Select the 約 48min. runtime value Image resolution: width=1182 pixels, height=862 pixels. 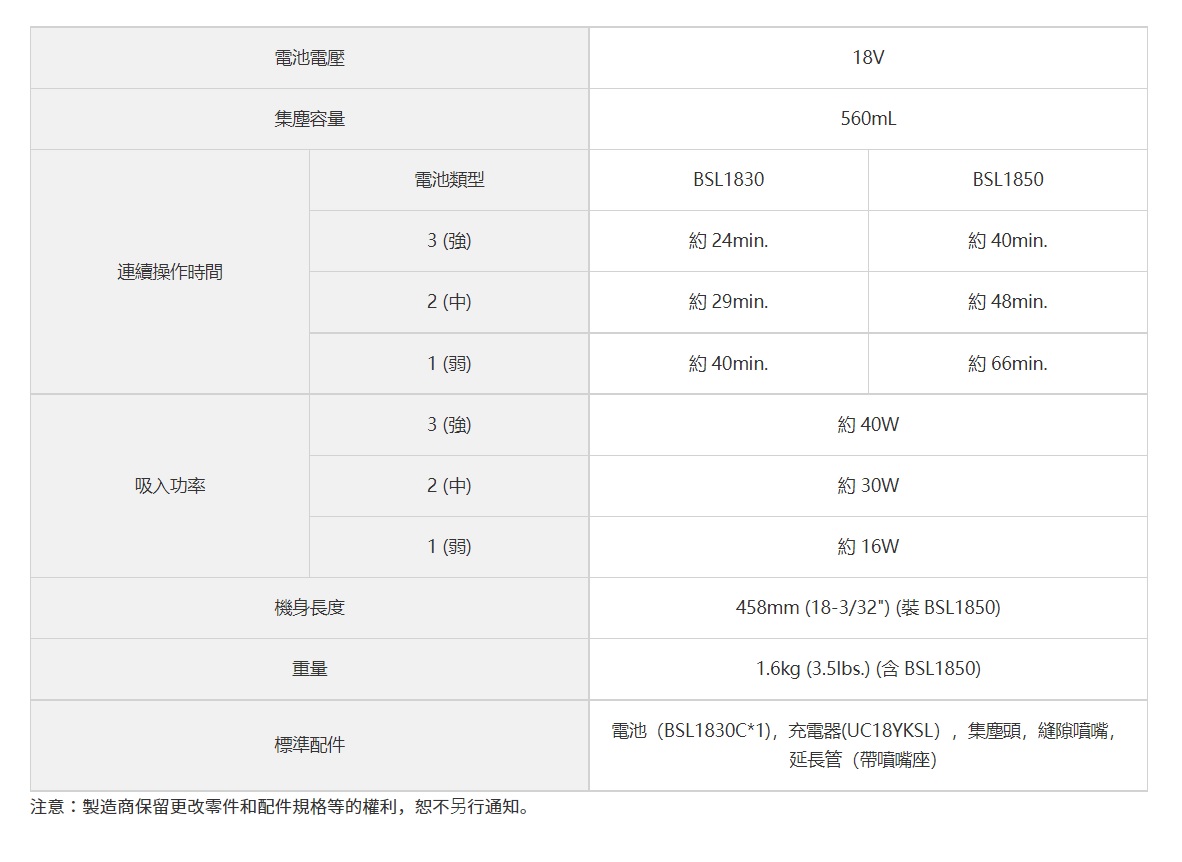click(x=1007, y=302)
